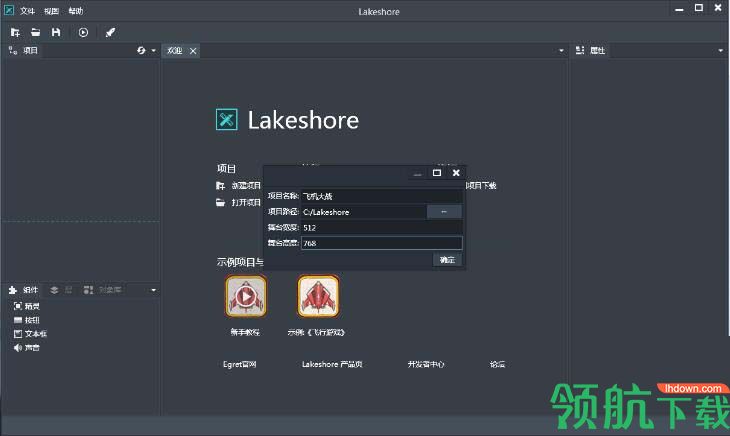This screenshot has width=730, height=436.
Task: Select the 属性 properties panel tab
Action: tap(591, 50)
